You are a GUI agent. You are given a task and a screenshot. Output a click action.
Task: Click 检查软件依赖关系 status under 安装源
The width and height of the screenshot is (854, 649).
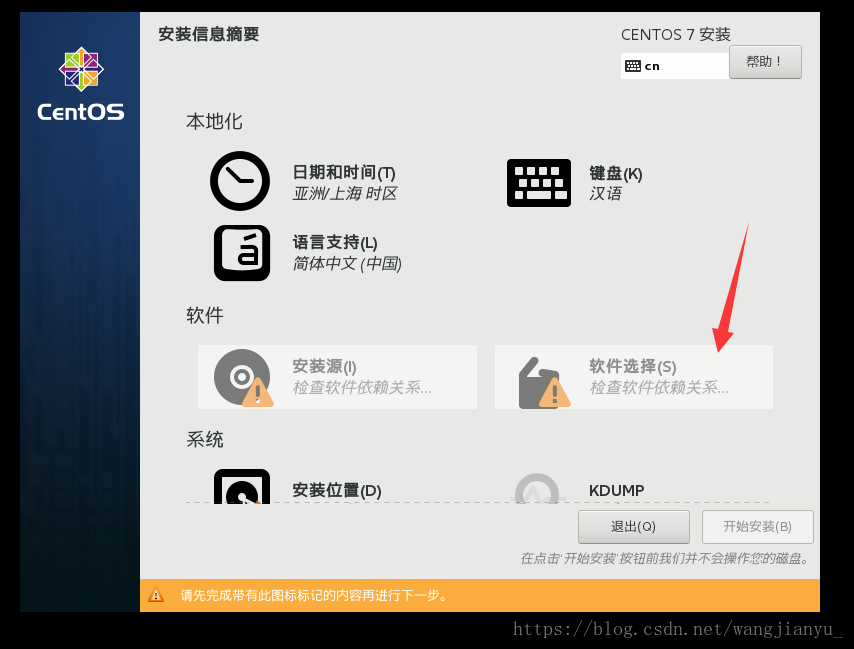362,387
